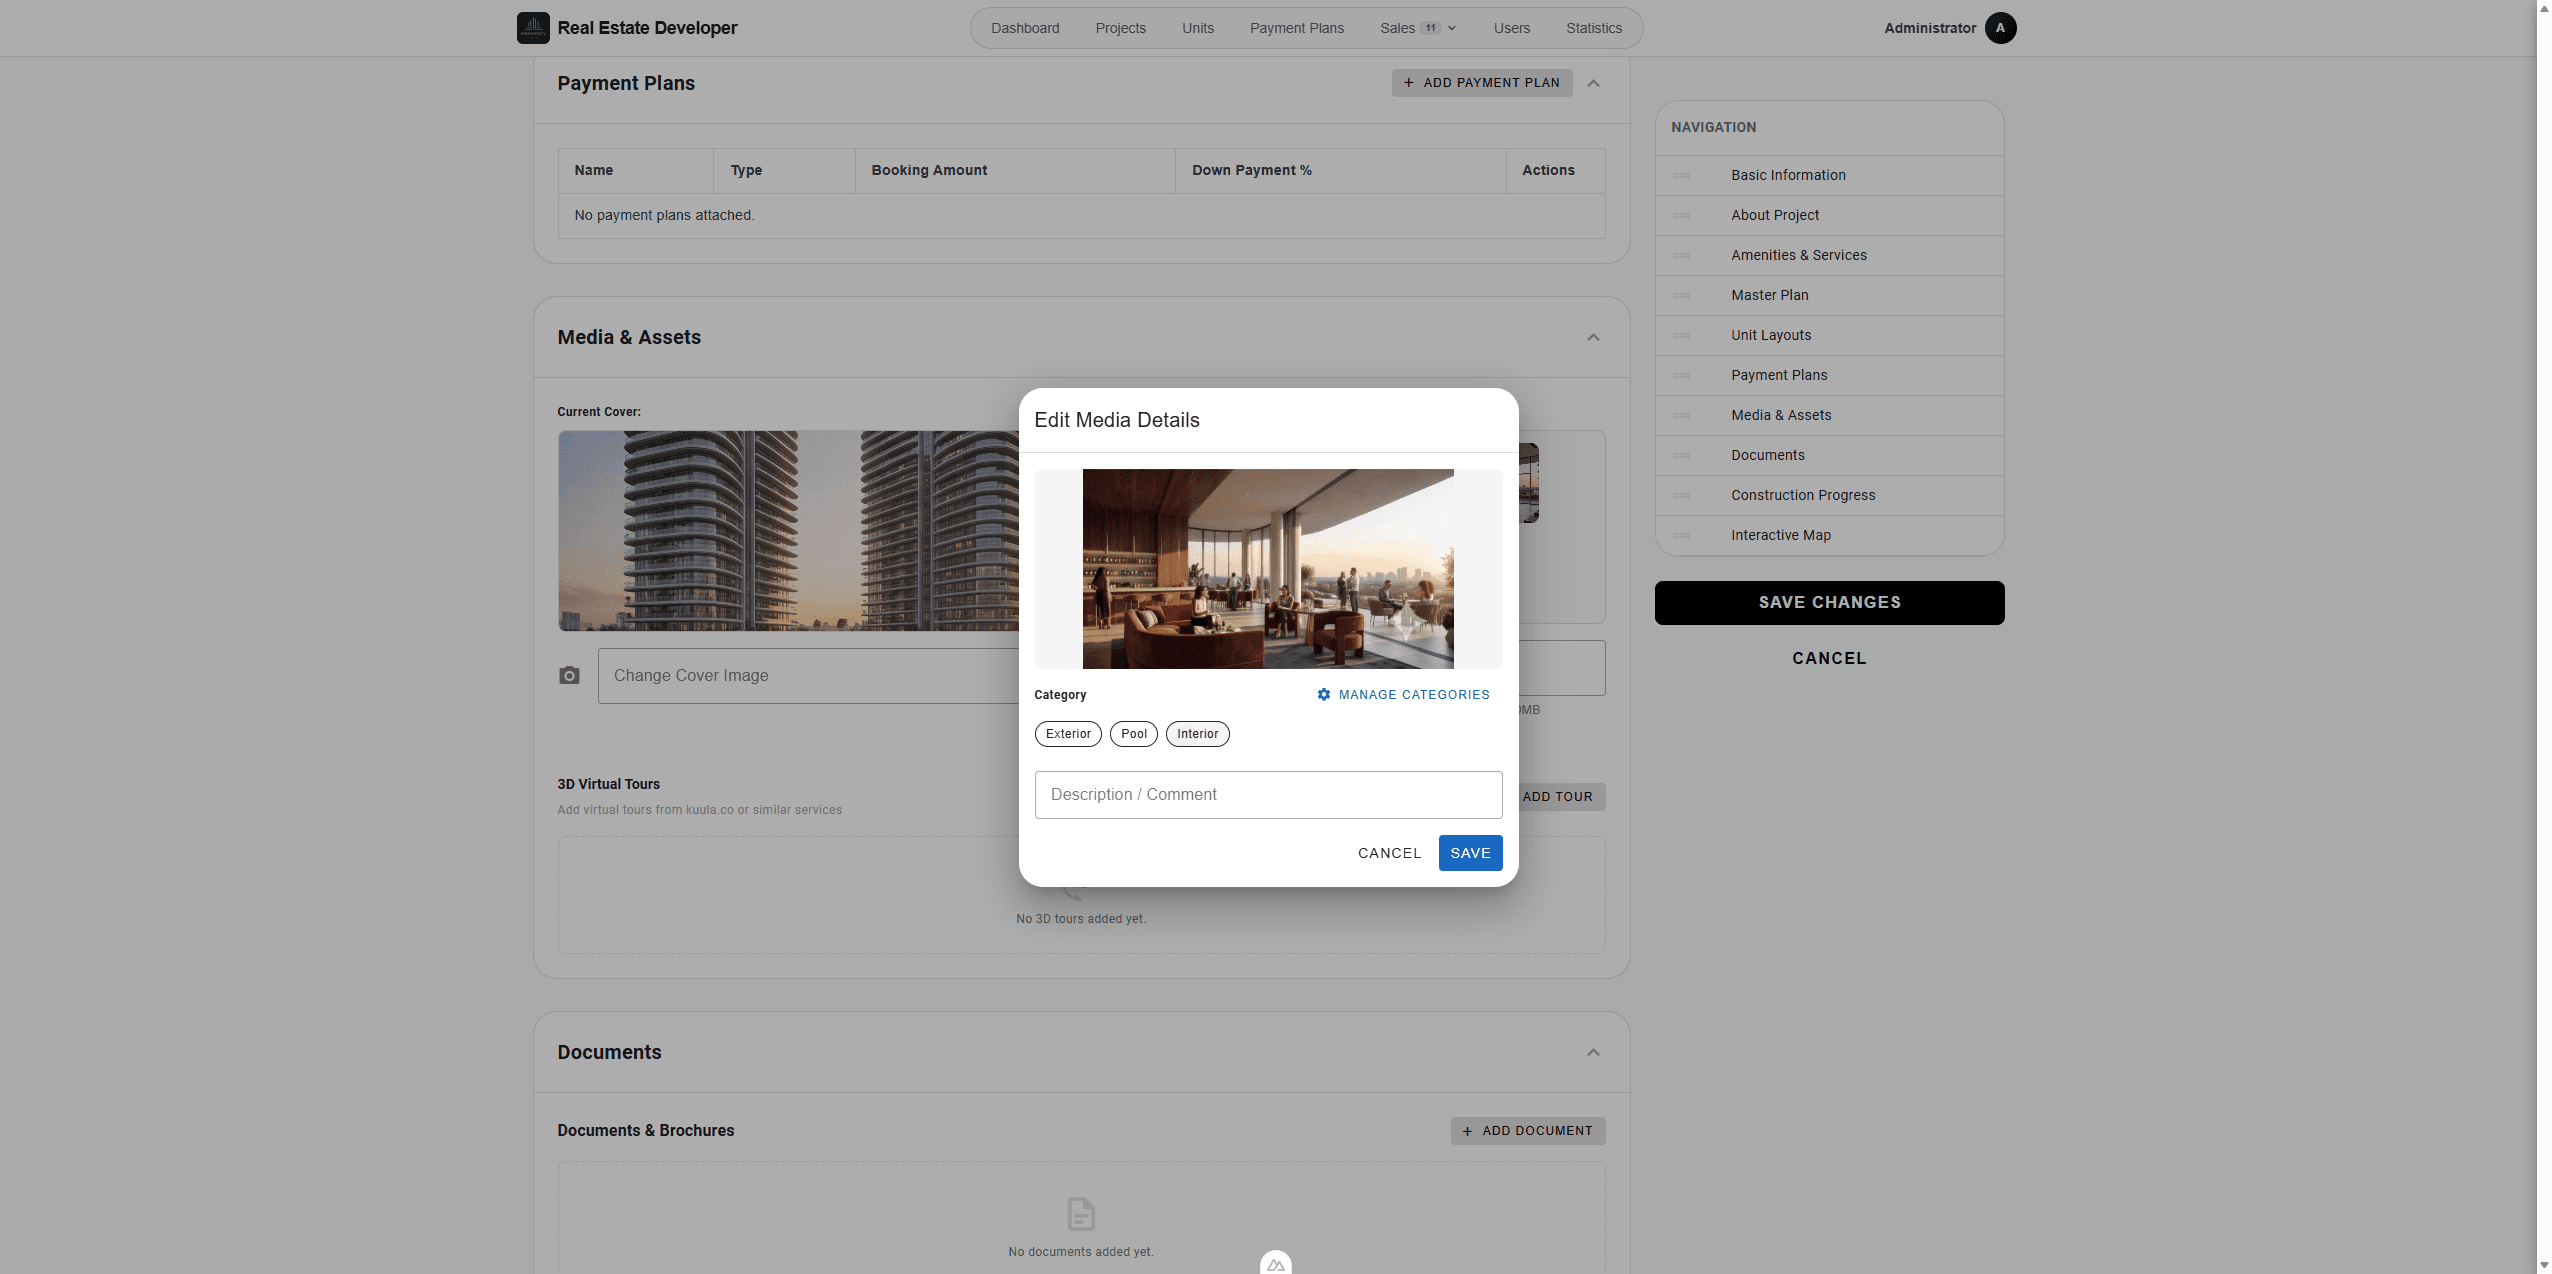Jump to About Project section

coord(1829,216)
